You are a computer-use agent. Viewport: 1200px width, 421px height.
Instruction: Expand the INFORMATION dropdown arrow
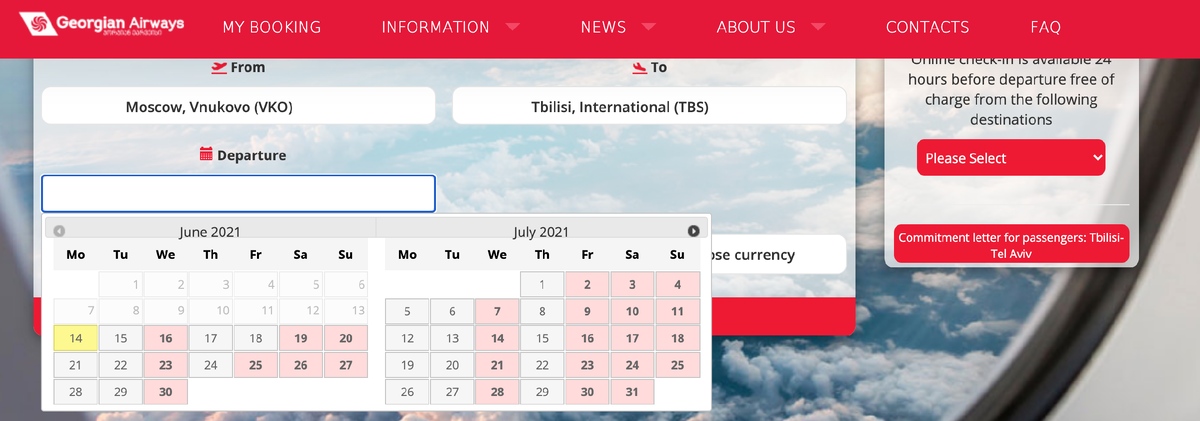(513, 27)
